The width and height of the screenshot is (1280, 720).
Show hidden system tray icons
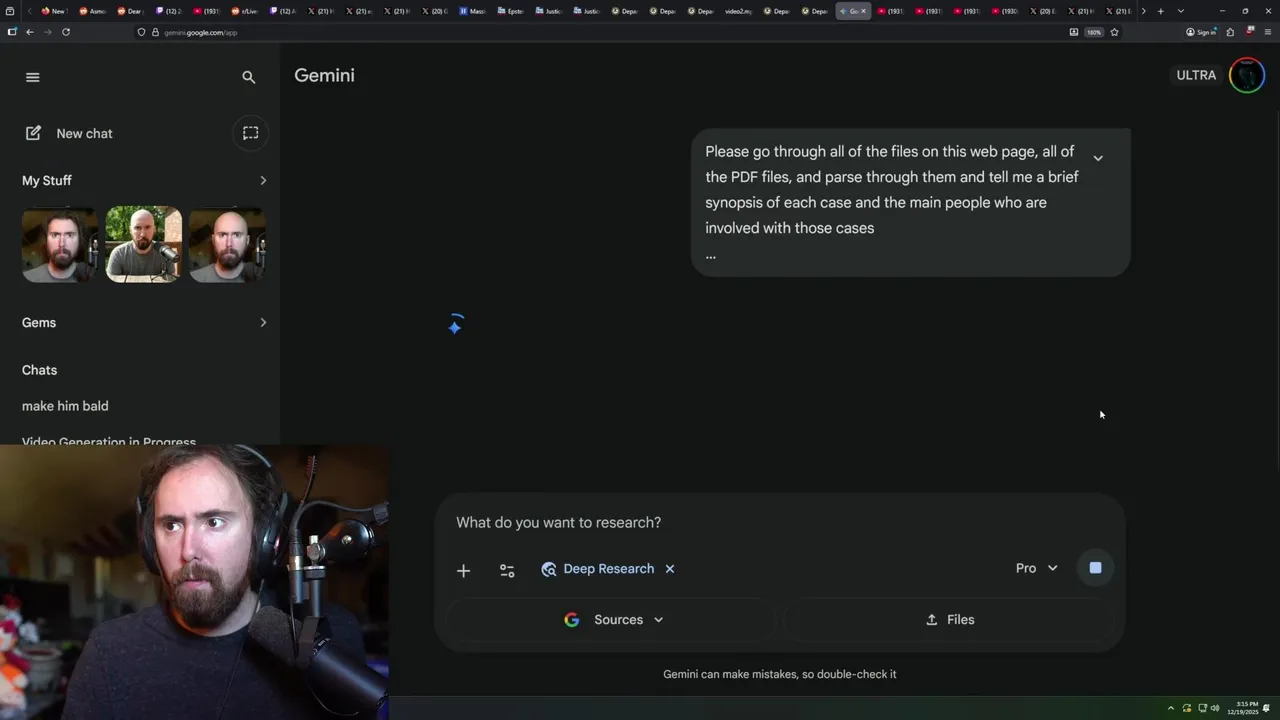tap(1172, 708)
